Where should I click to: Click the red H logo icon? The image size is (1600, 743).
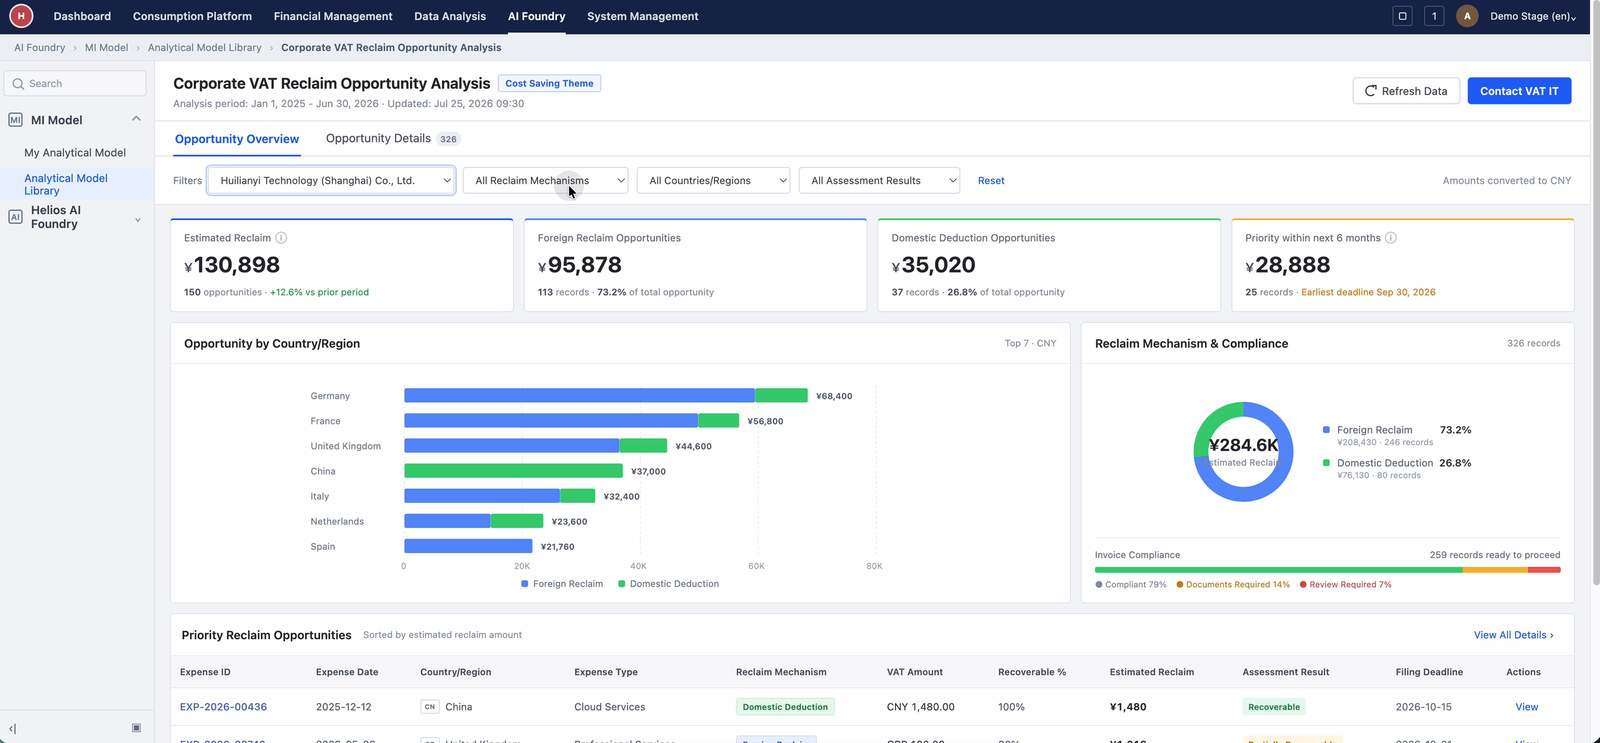click(21, 16)
